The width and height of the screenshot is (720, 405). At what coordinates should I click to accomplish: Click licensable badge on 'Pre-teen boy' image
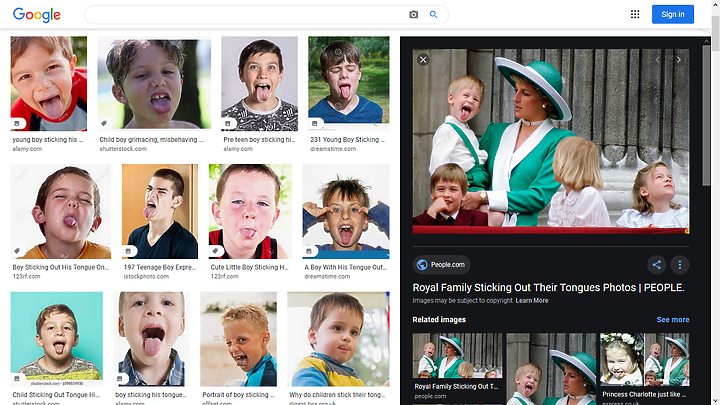coord(228,124)
